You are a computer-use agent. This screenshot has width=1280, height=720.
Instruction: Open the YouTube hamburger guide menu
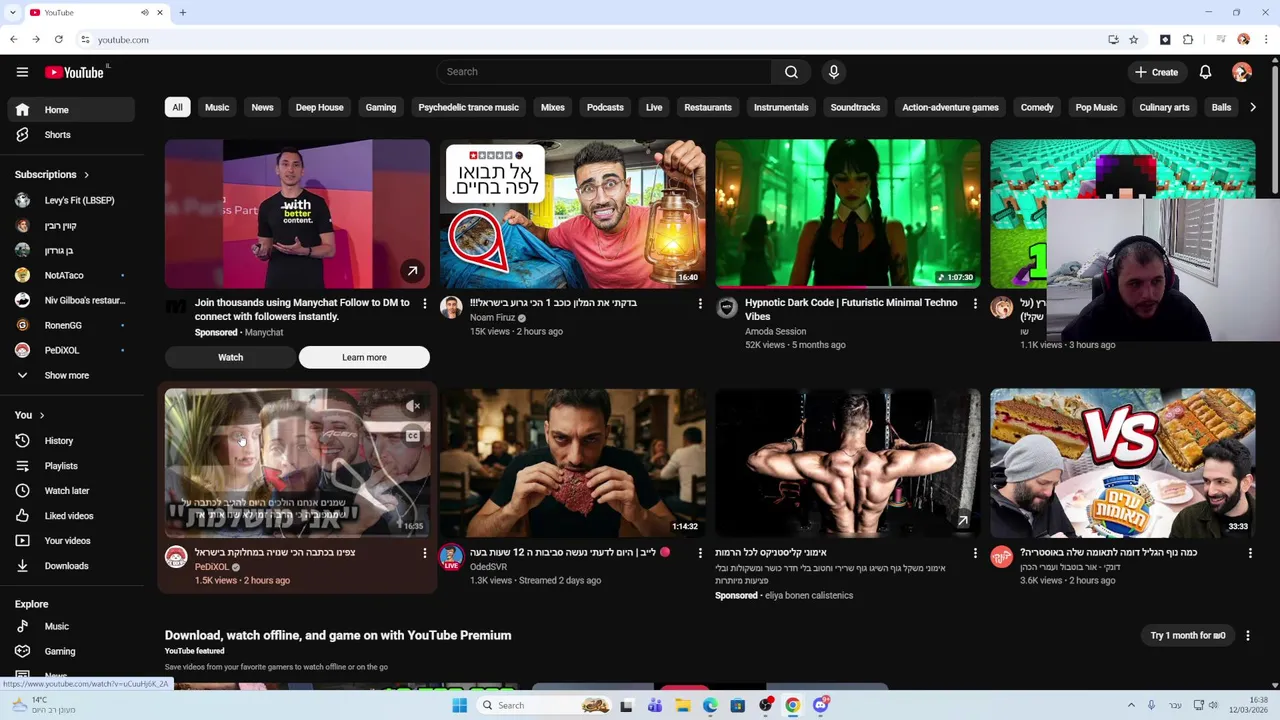click(22, 72)
